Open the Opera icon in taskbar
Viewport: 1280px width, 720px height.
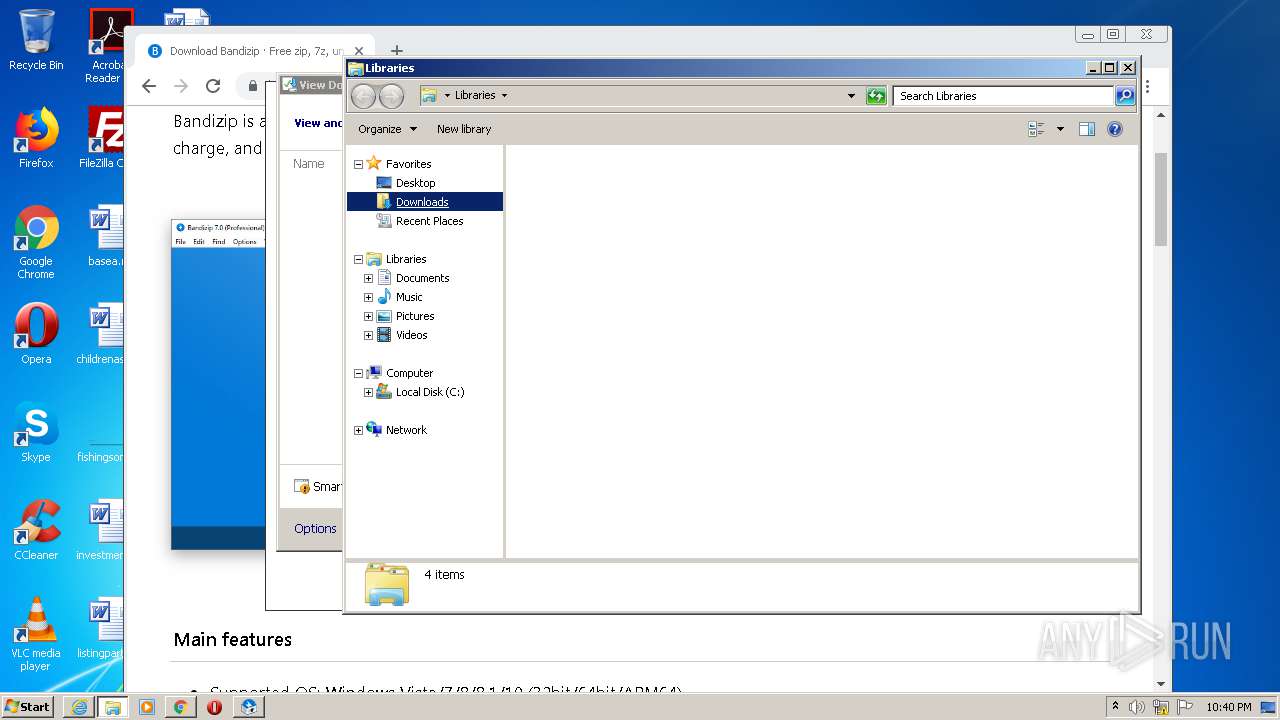coord(214,707)
